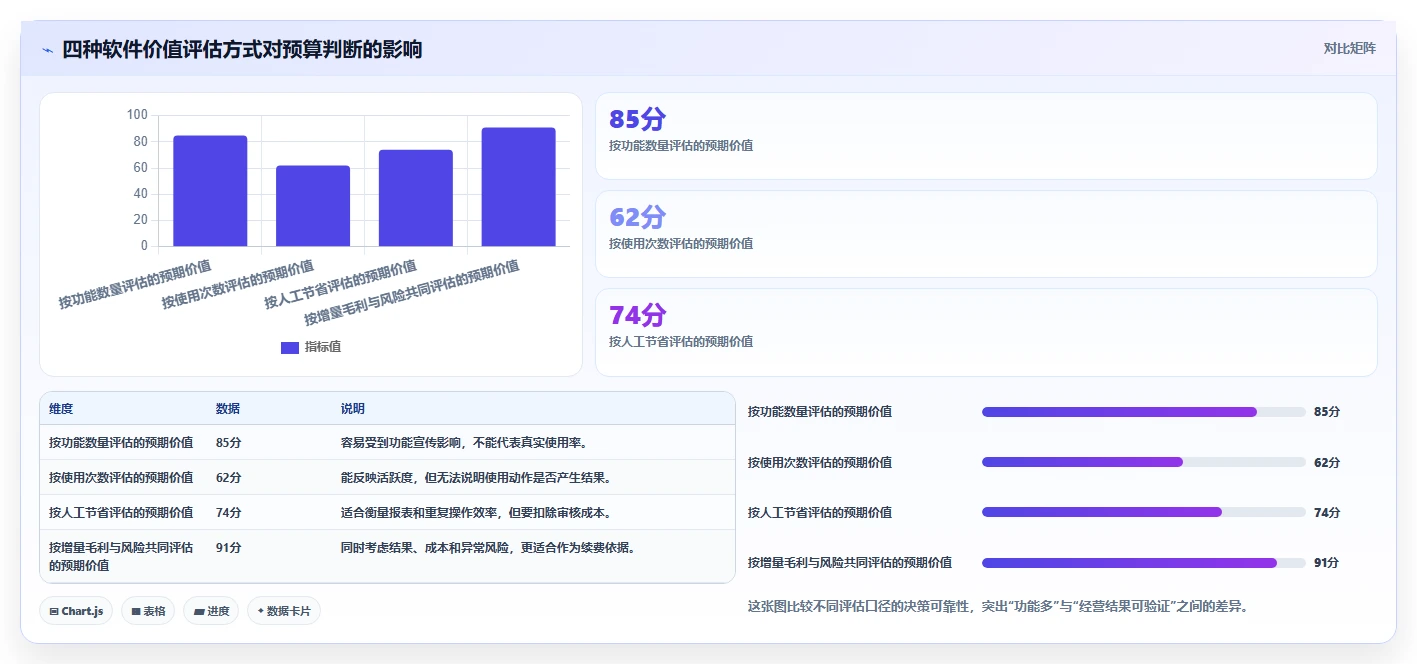Click the 说明 column header
The width and height of the screenshot is (1417, 664).
pyautogui.click(x=353, y=409)
